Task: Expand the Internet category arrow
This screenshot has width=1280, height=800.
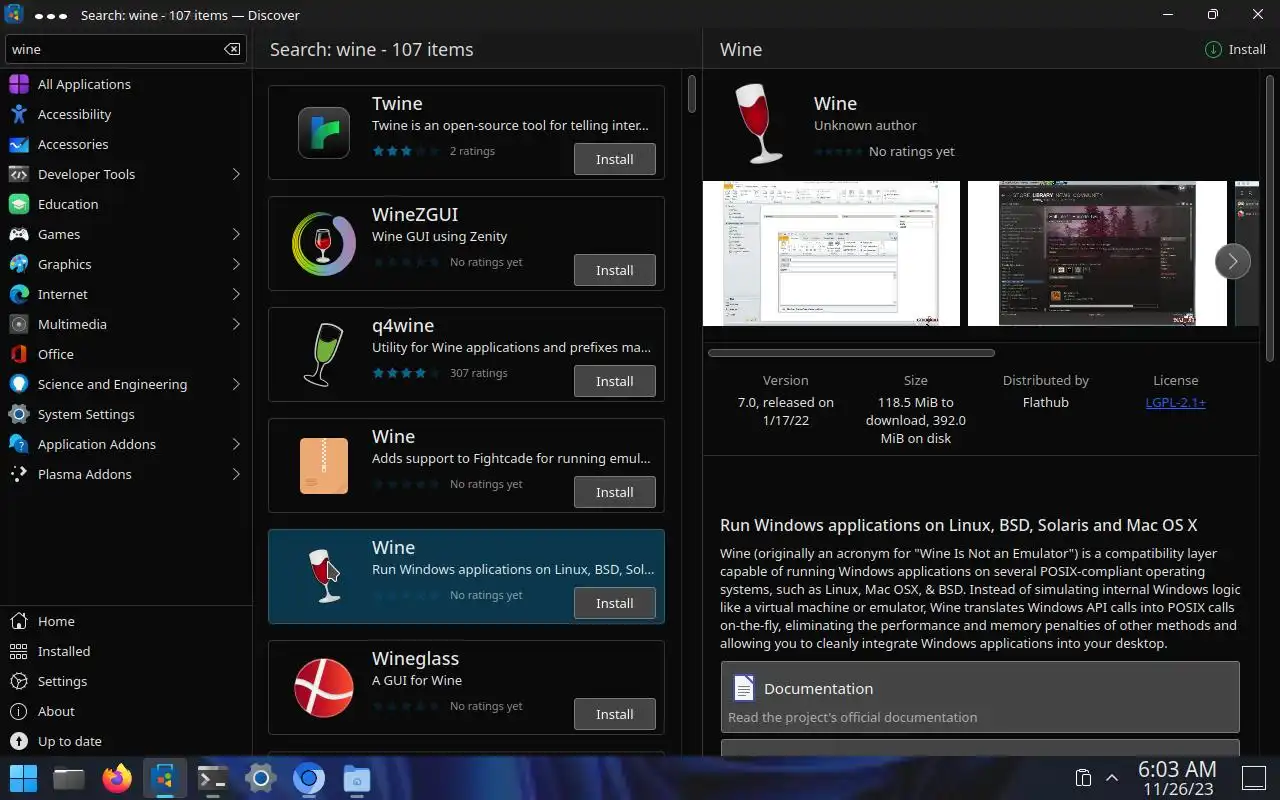Action: point(236,294)
